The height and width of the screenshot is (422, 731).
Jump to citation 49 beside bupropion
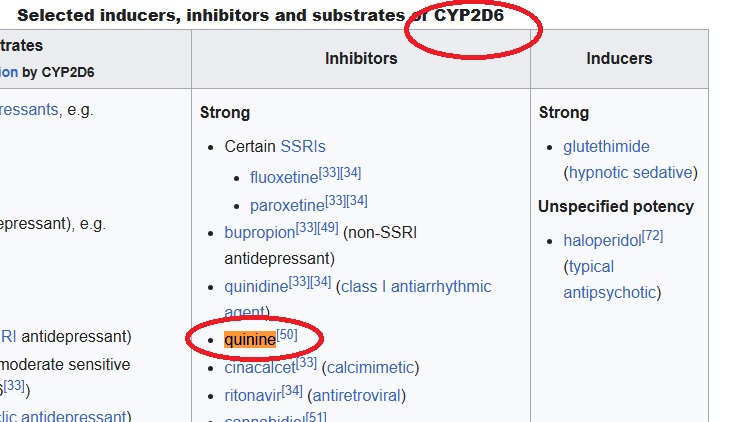coord(326,227)
